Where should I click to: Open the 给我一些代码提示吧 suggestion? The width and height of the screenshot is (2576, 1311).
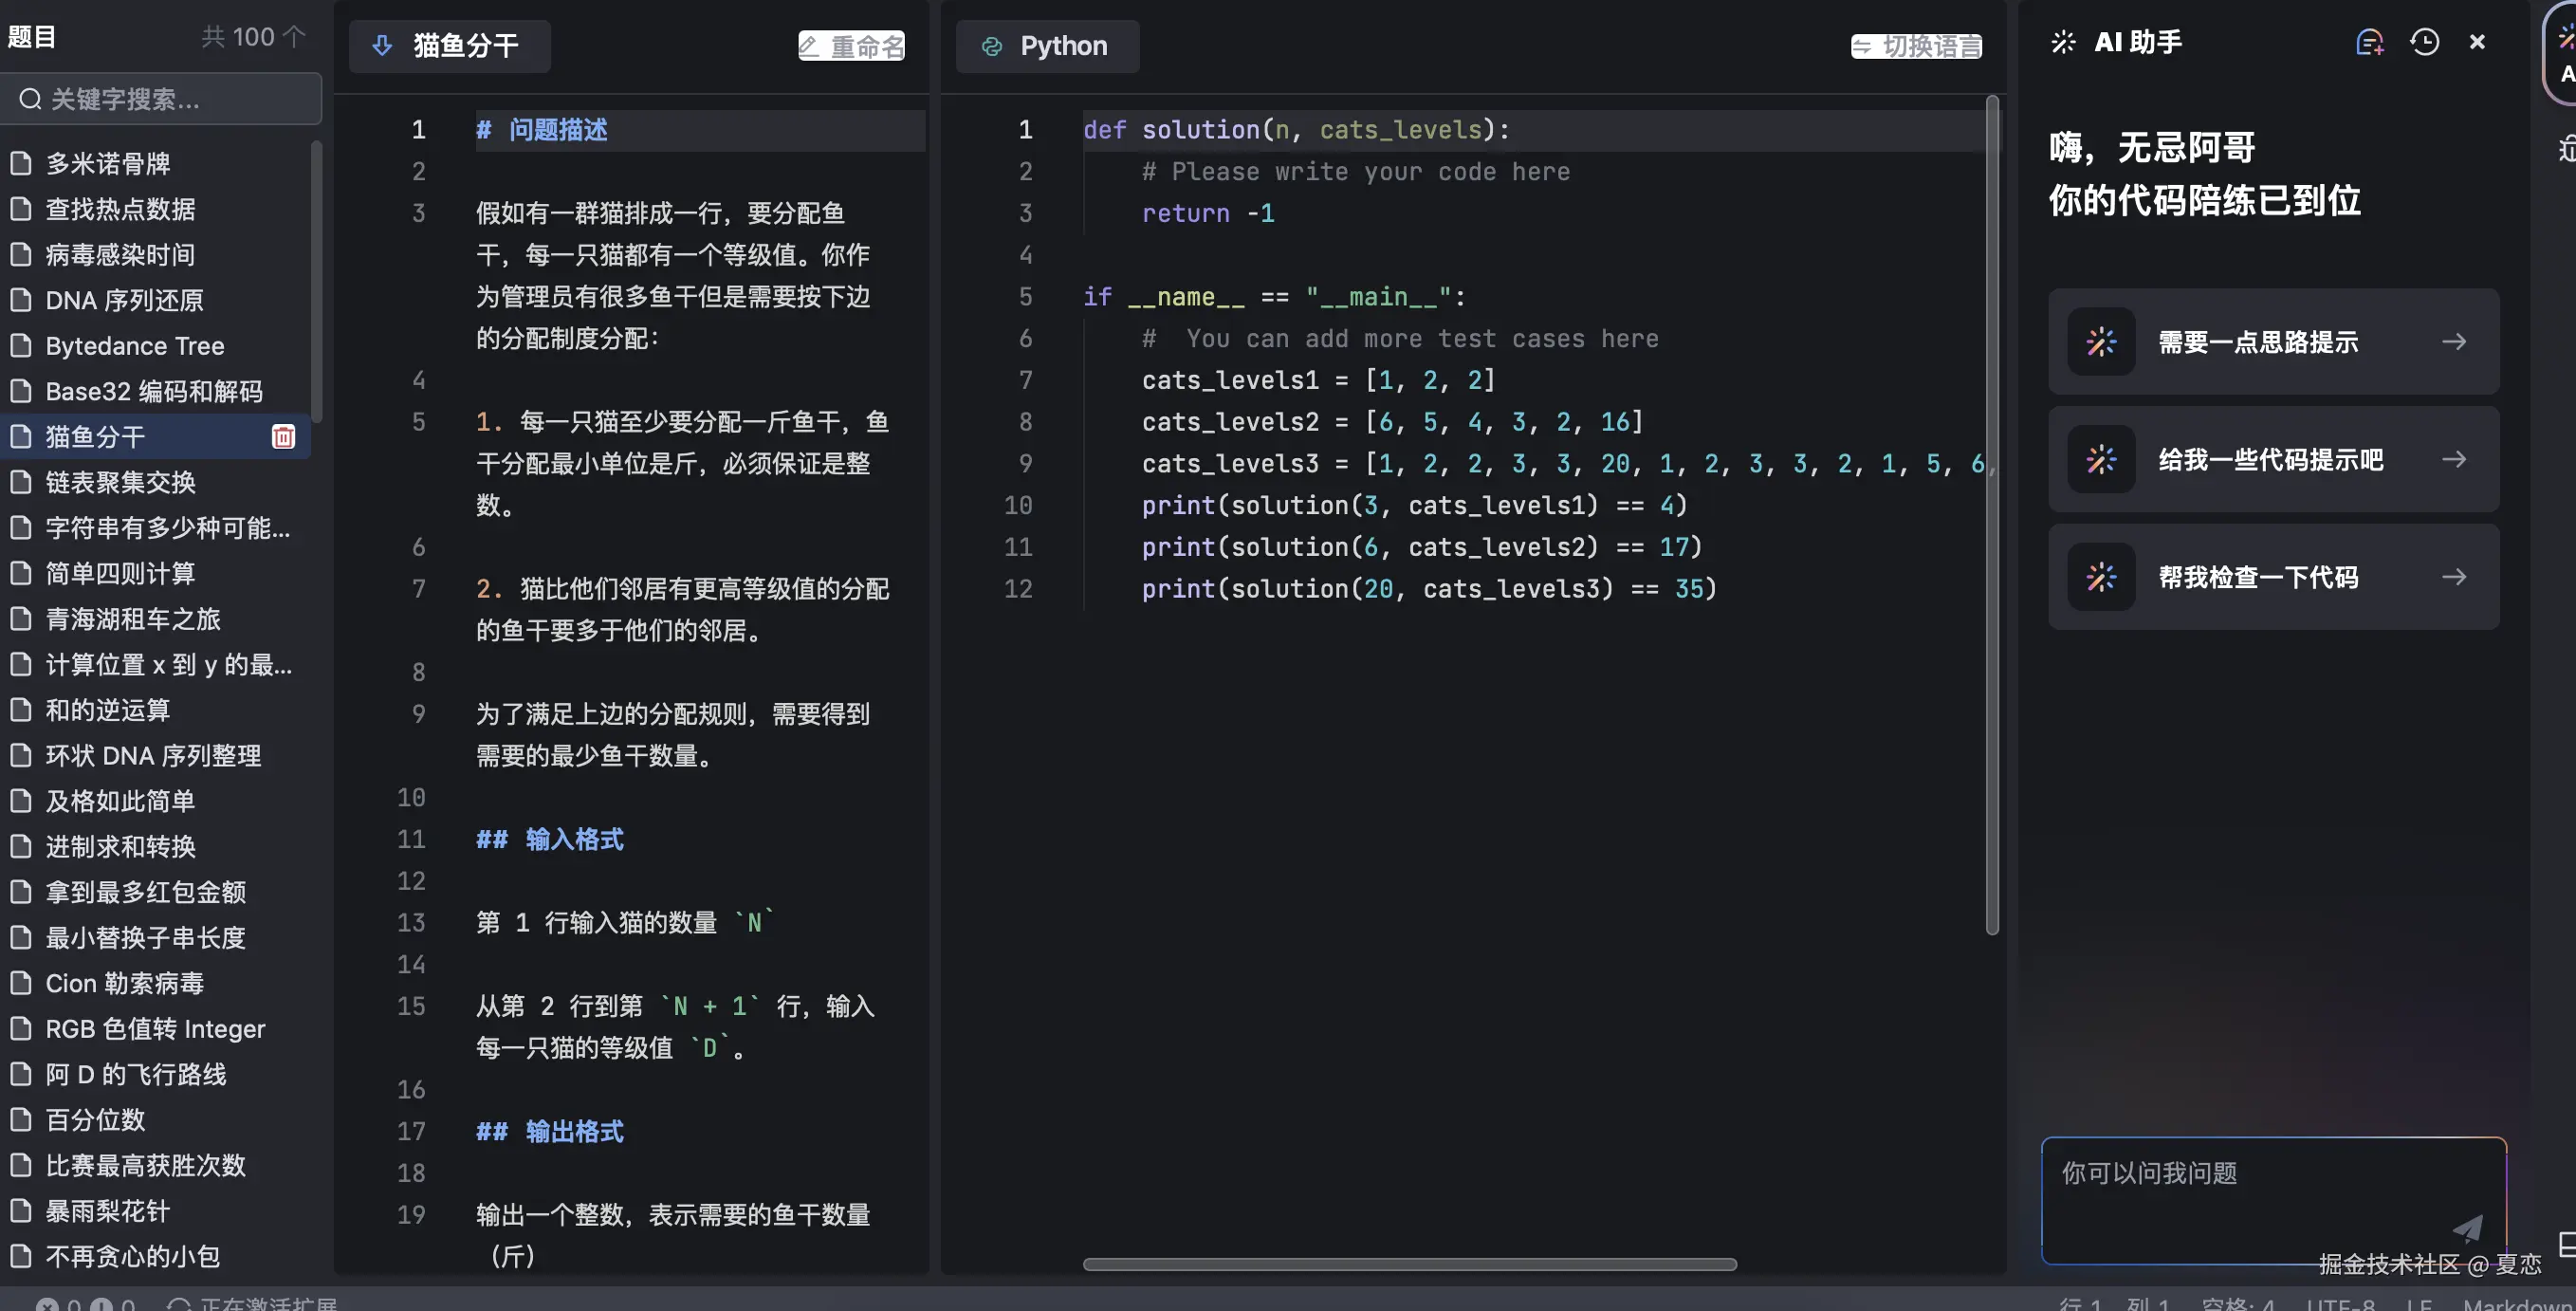(x=2273, y=460)
